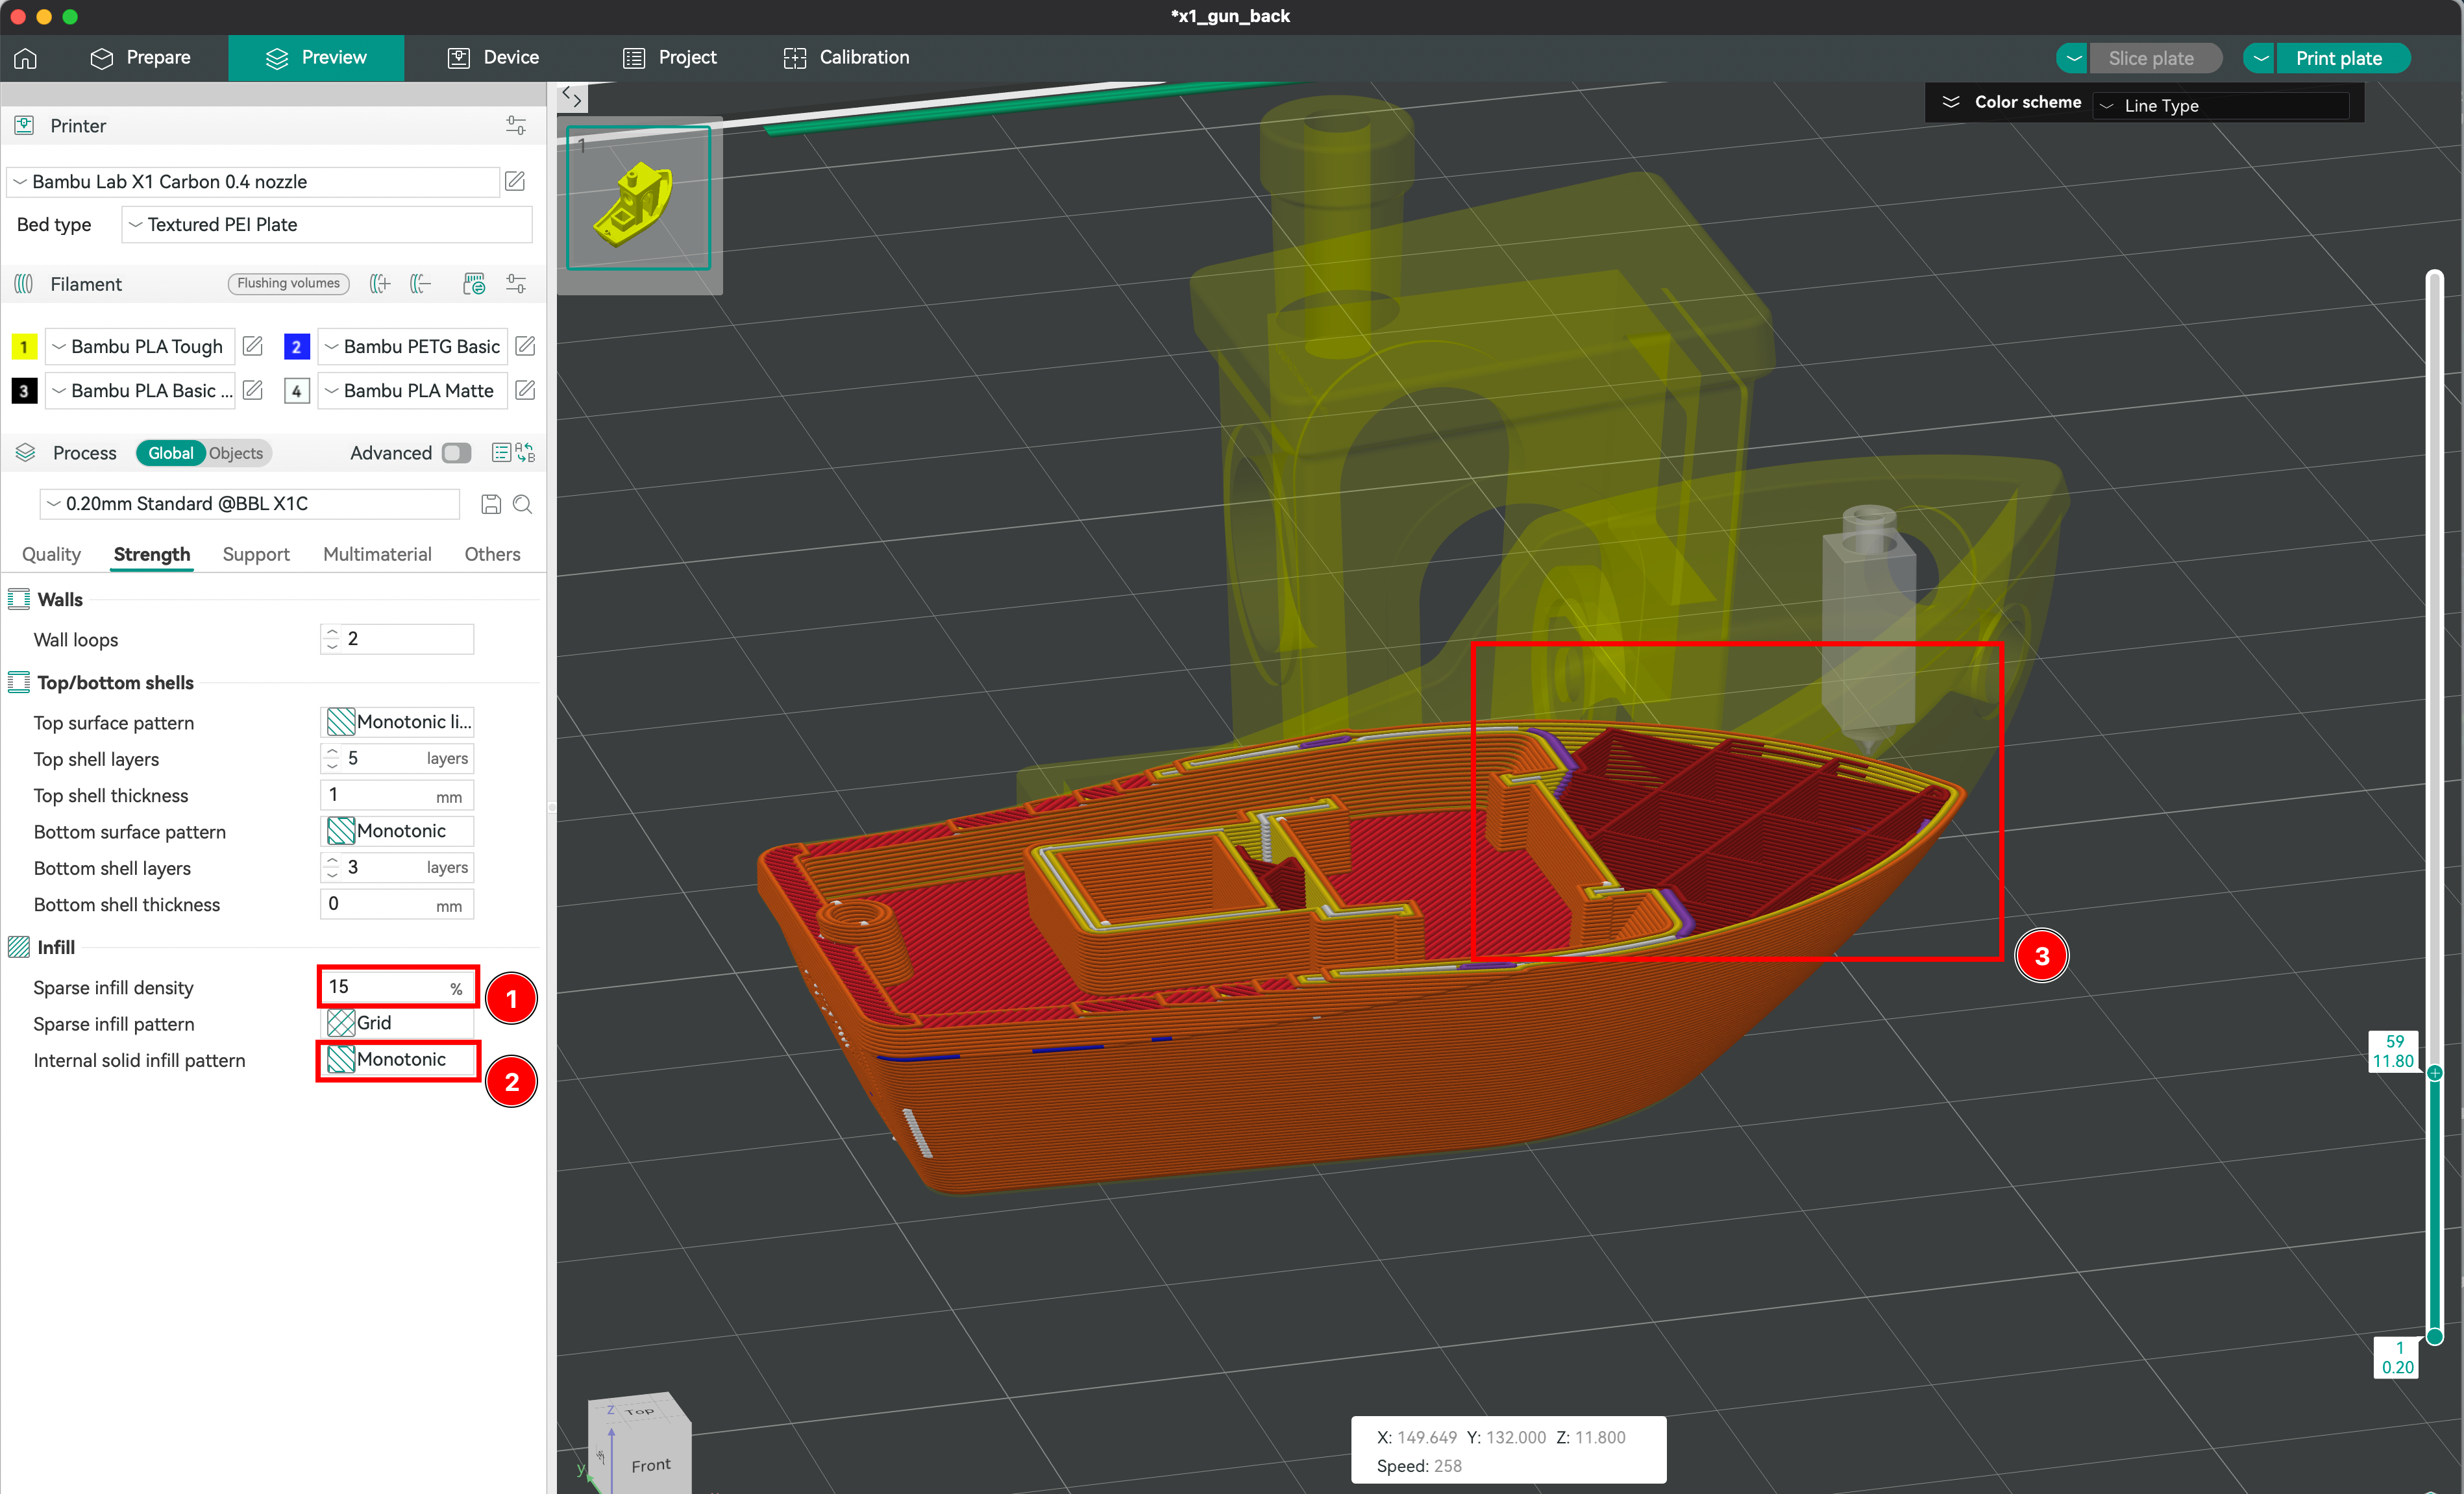Viewport: 2464px width, 1494px height.
Task: Click the Walls section icon
Action: click(19, 599)
